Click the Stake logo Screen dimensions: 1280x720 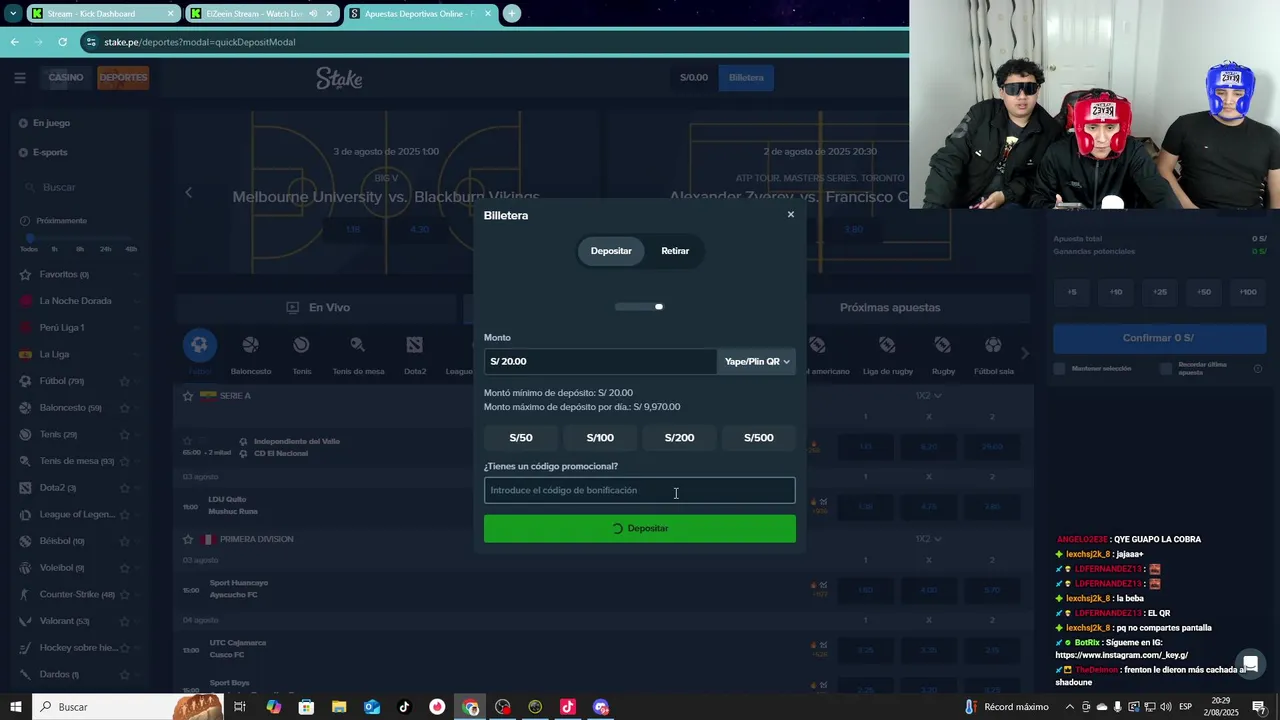coord(339,78)
